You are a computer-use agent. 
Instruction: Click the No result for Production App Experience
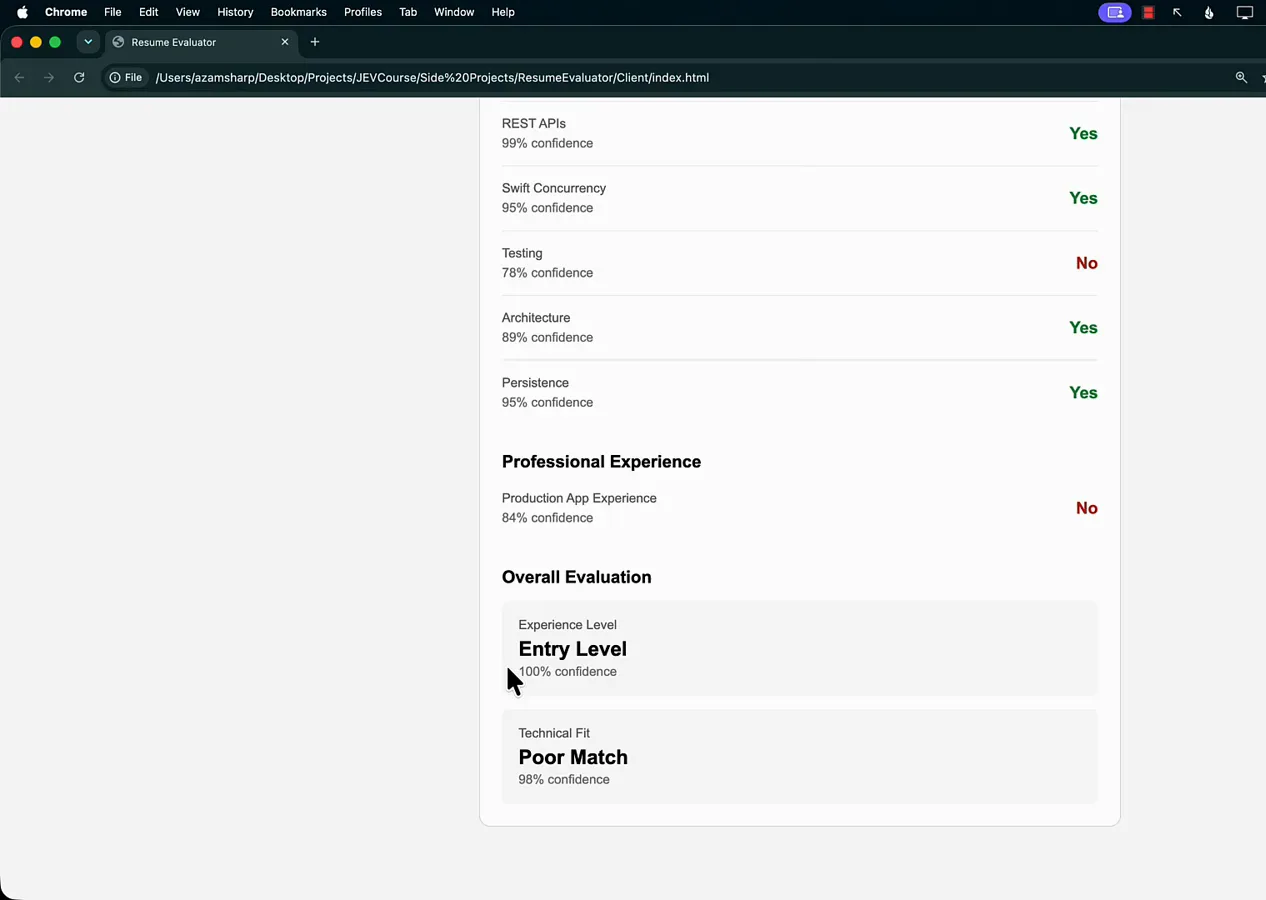click(1086, 508)
